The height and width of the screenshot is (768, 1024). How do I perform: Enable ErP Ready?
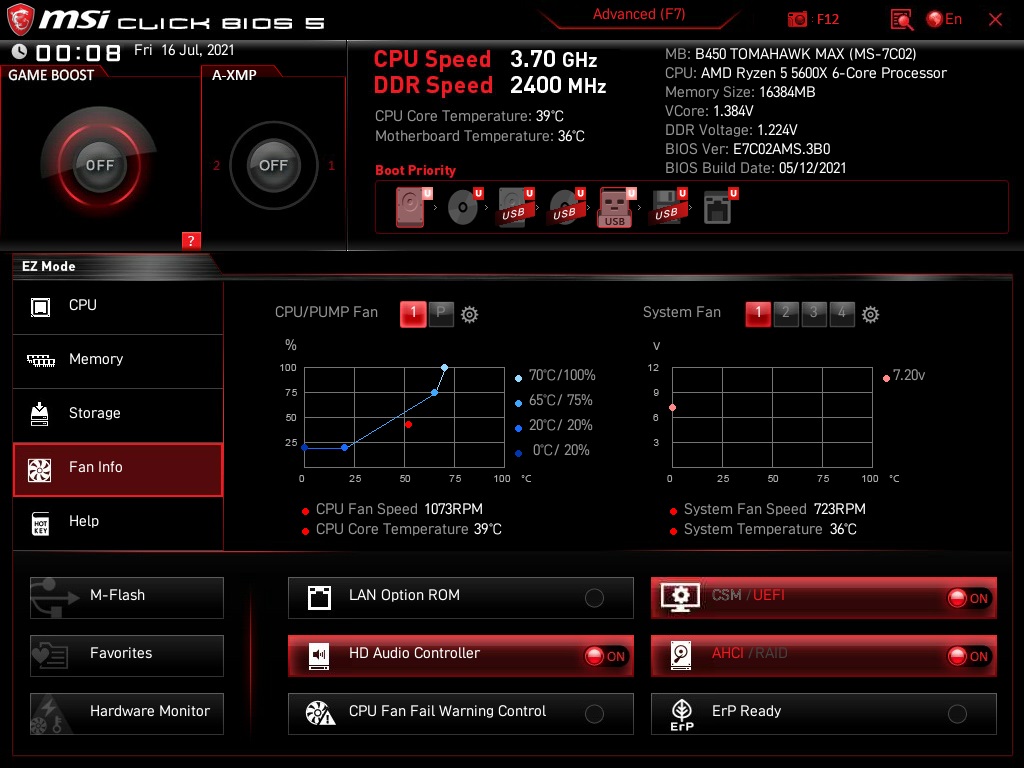tap(957, 714)
